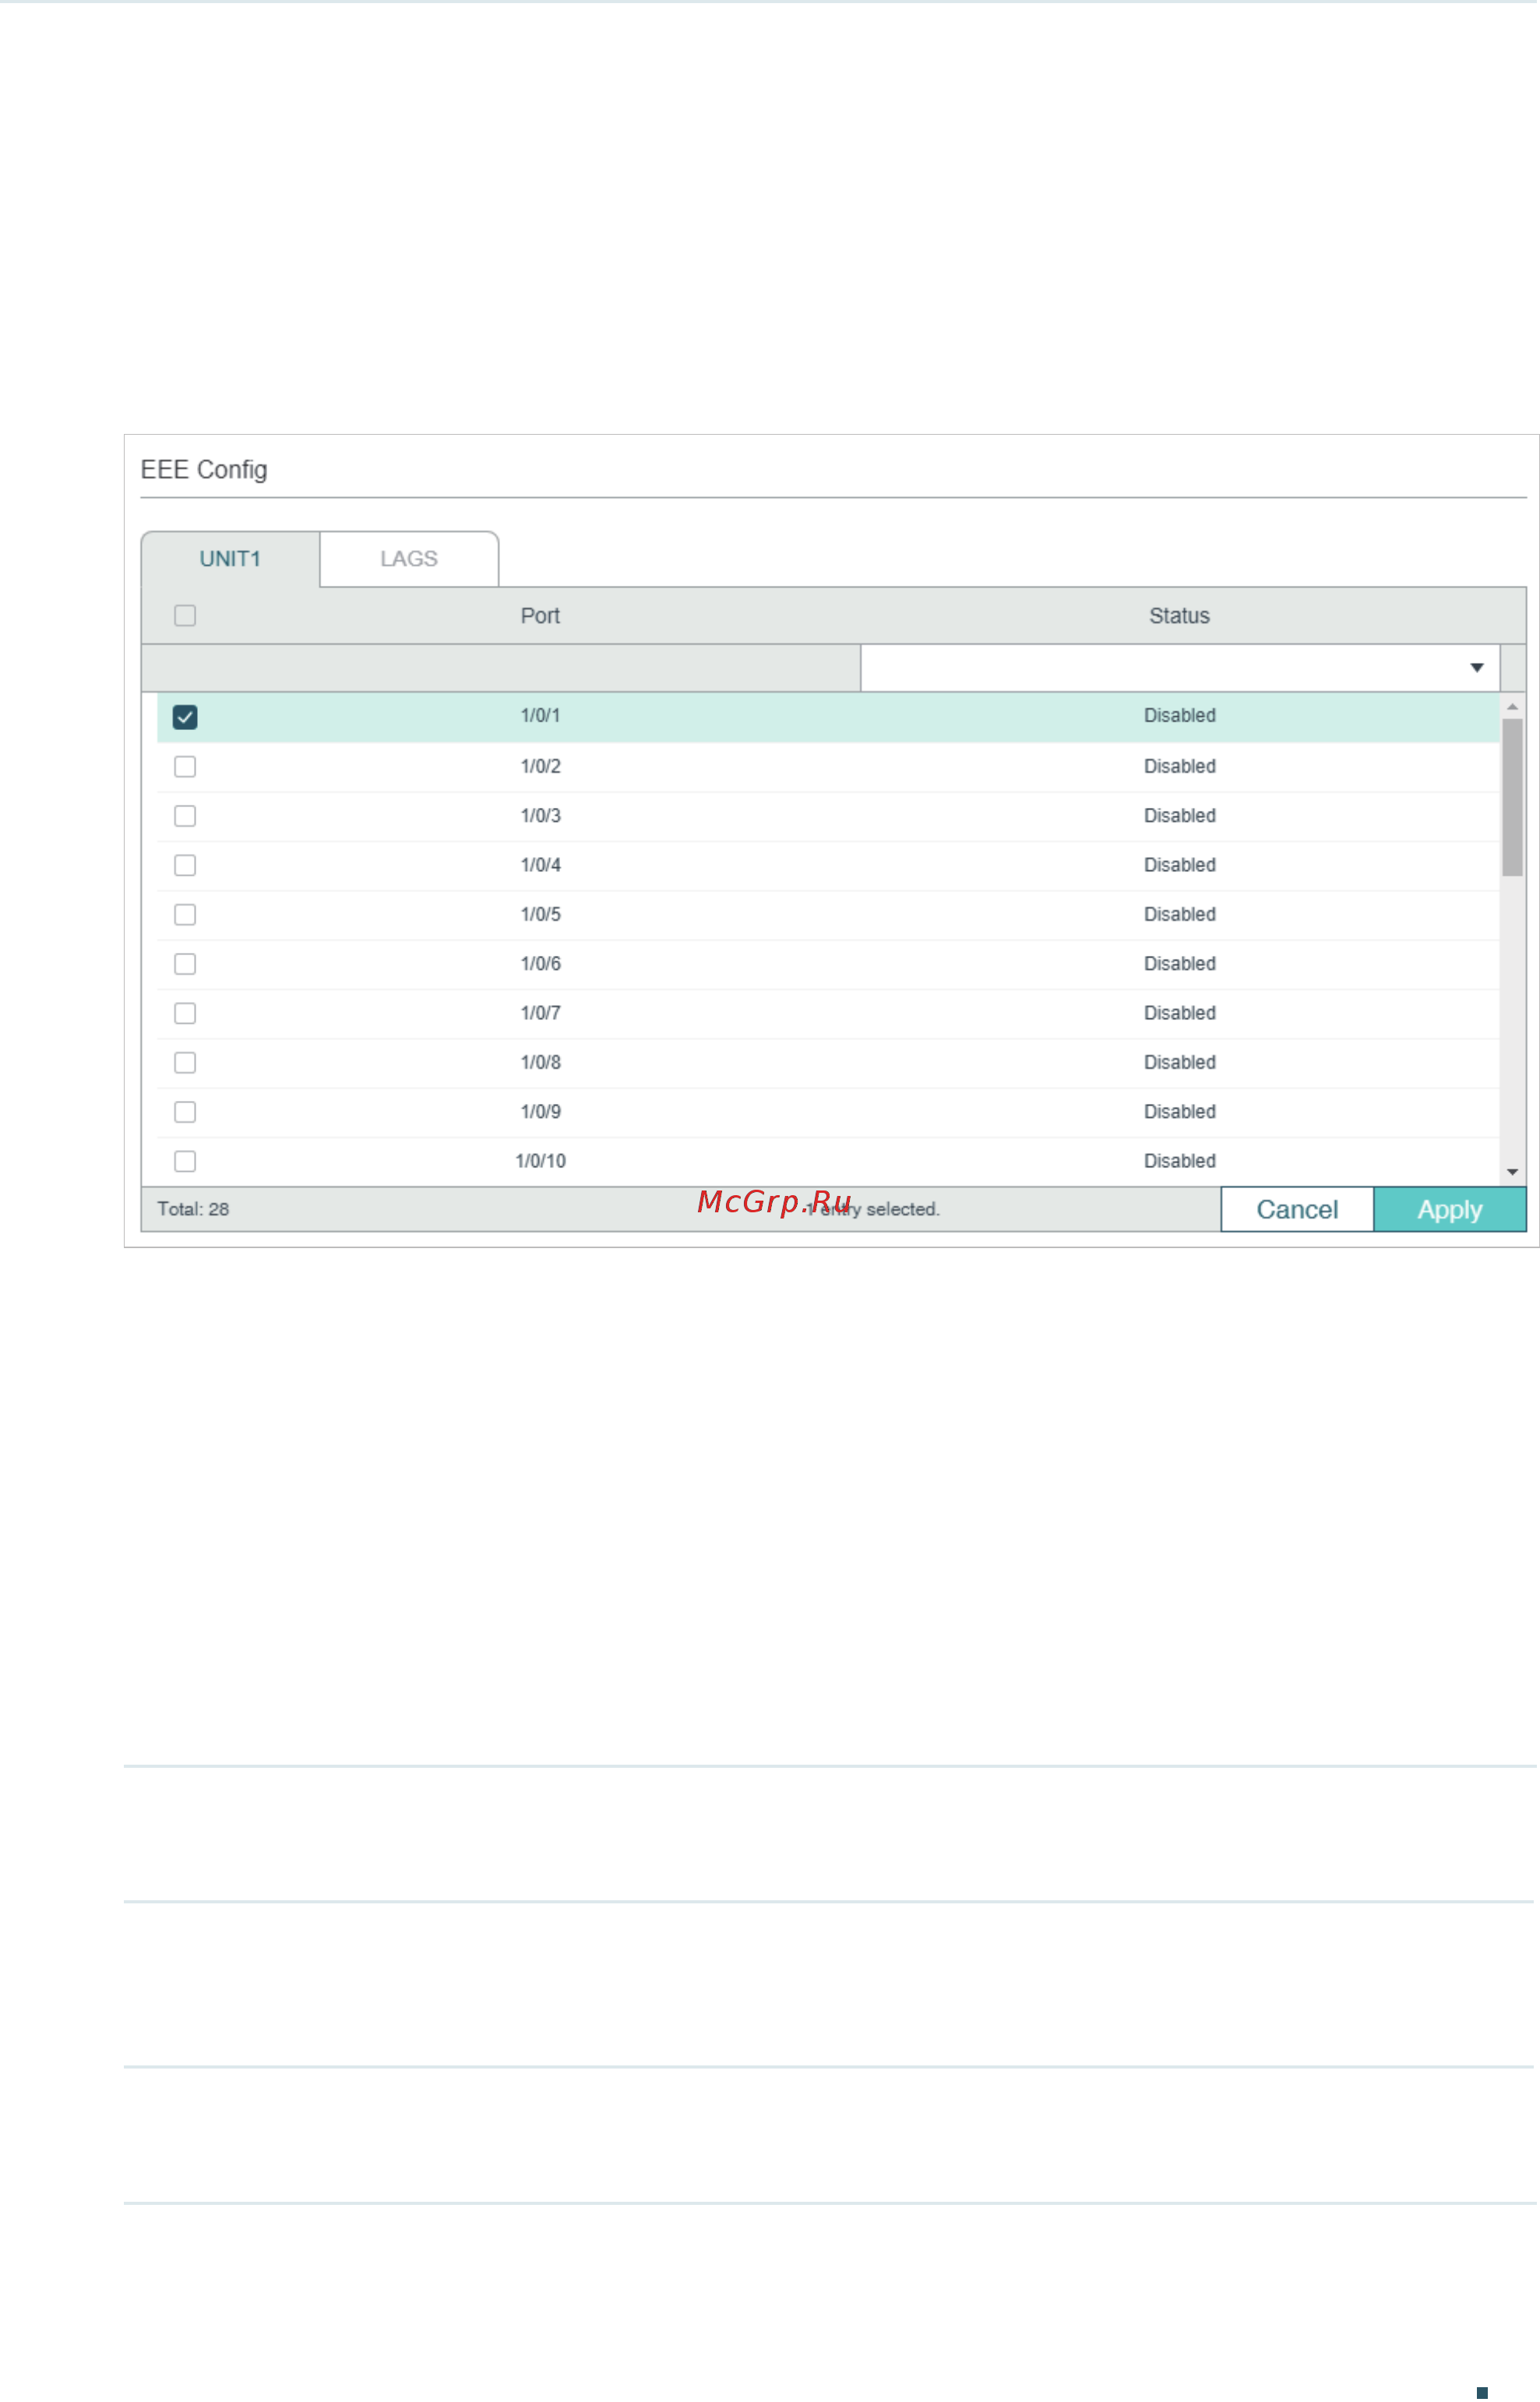Switch to the UNIT1 tab
Image resolution: width=1540 pixels, height=2402 pixels.
pyautogui.click(x=230, y=559)
